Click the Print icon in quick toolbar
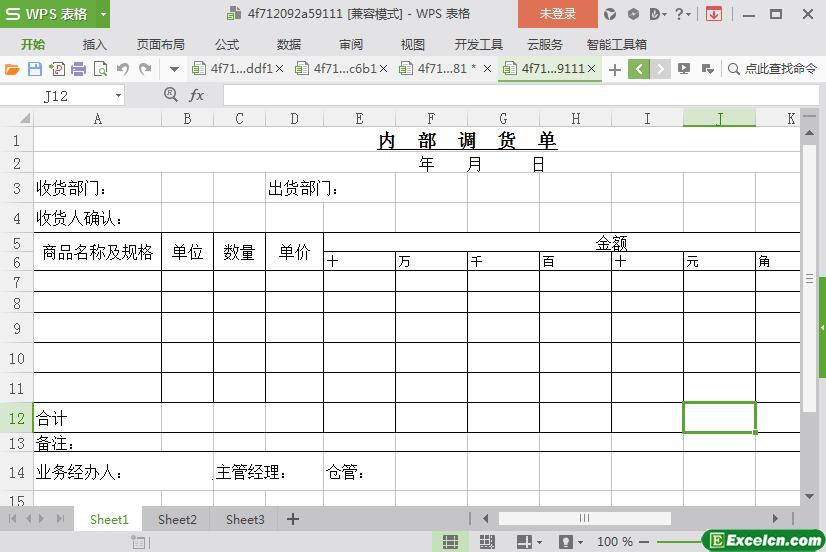 click(x=79, y=69)
